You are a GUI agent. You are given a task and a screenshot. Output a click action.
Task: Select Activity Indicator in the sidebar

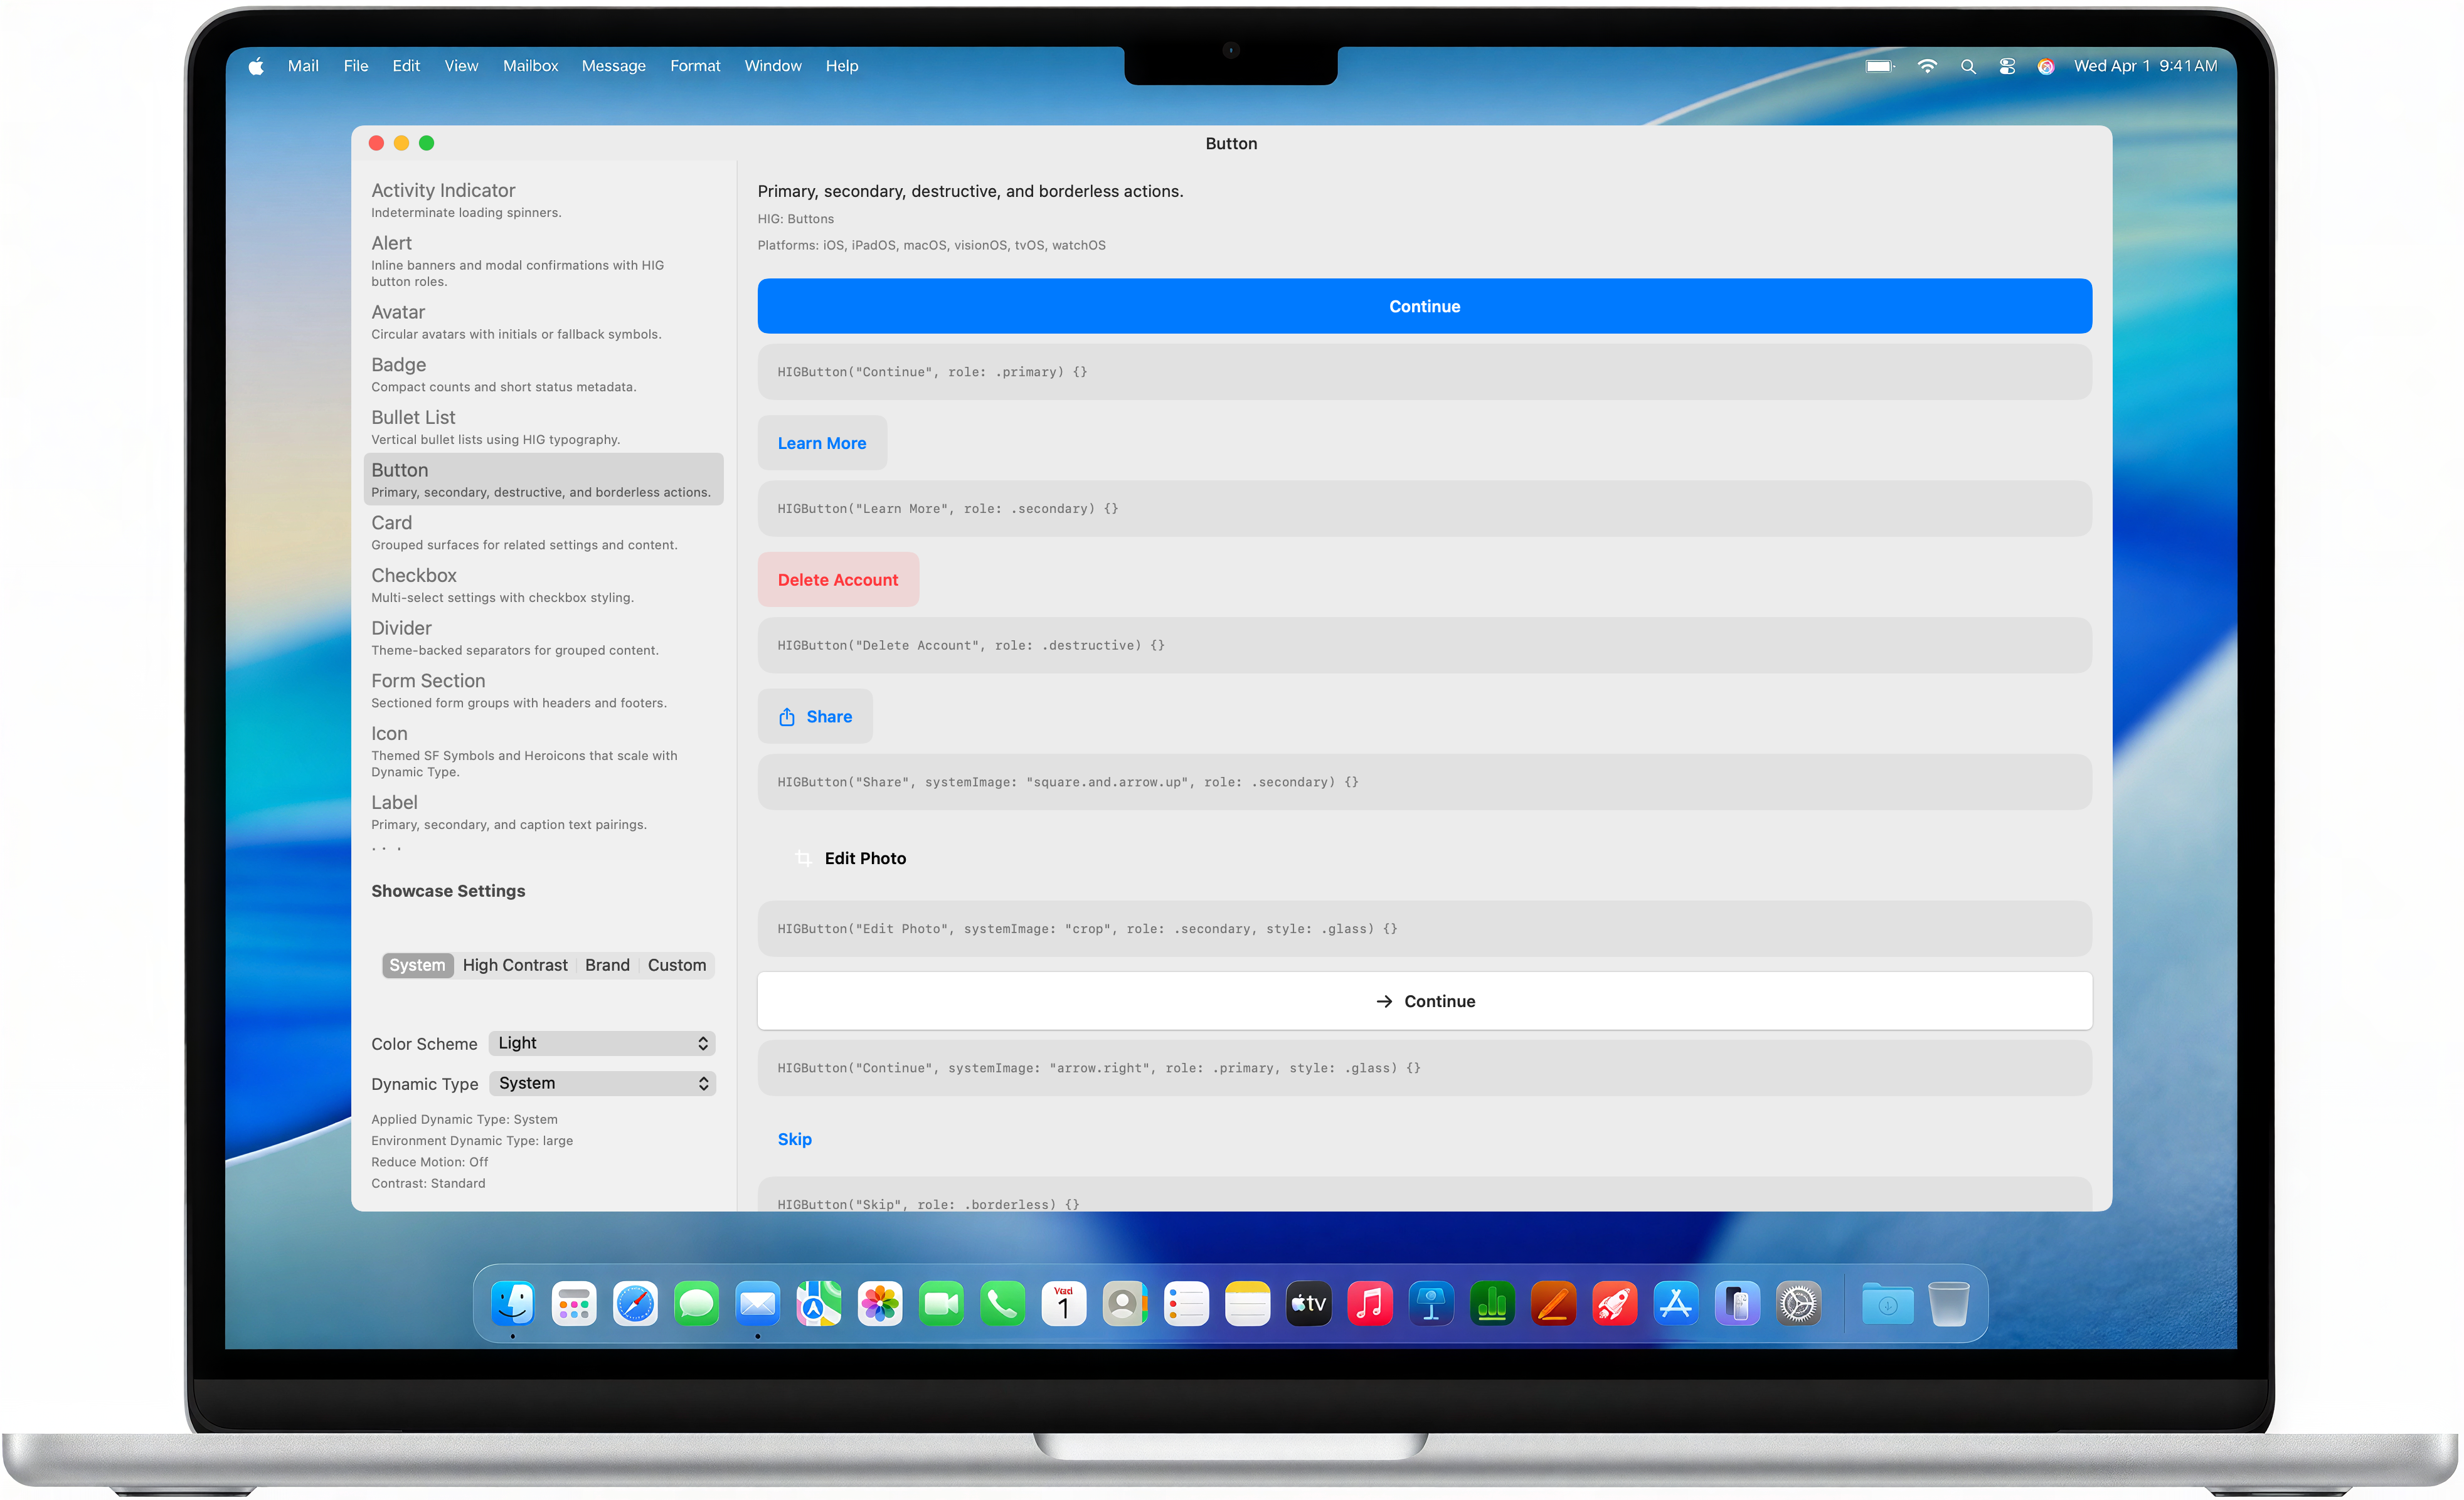tap(543, 199)
